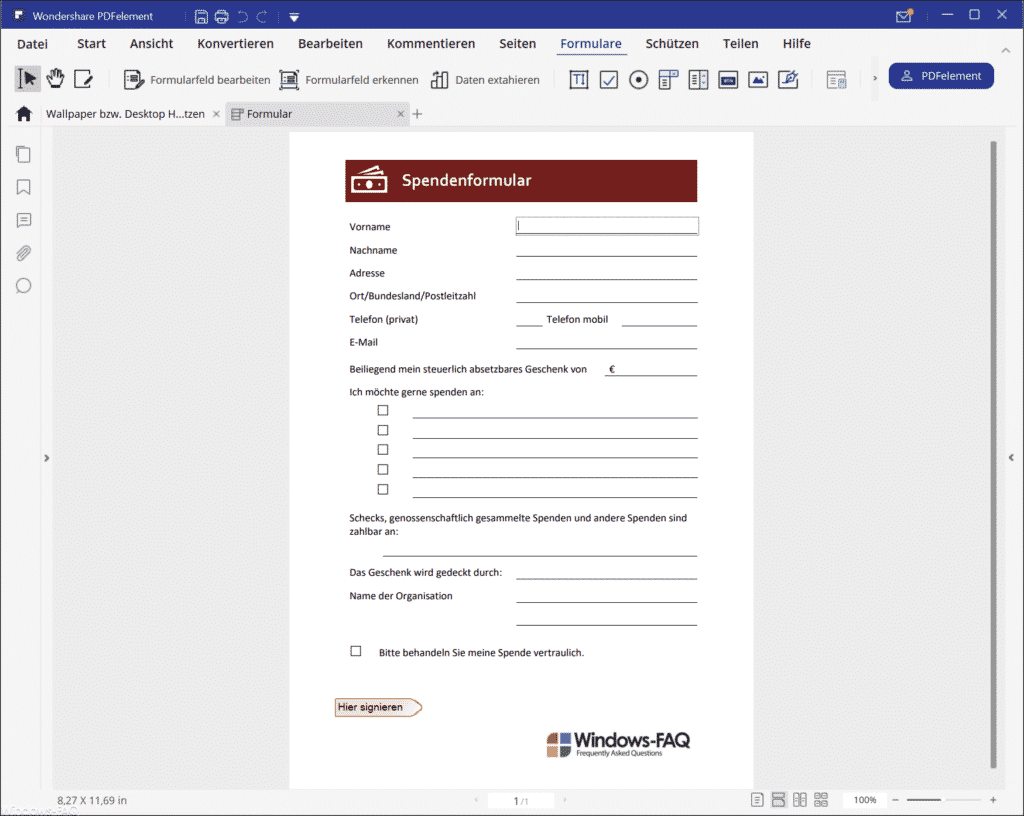Check the third donation option checkbox
1024x816 pixels.
coord(383,450)
